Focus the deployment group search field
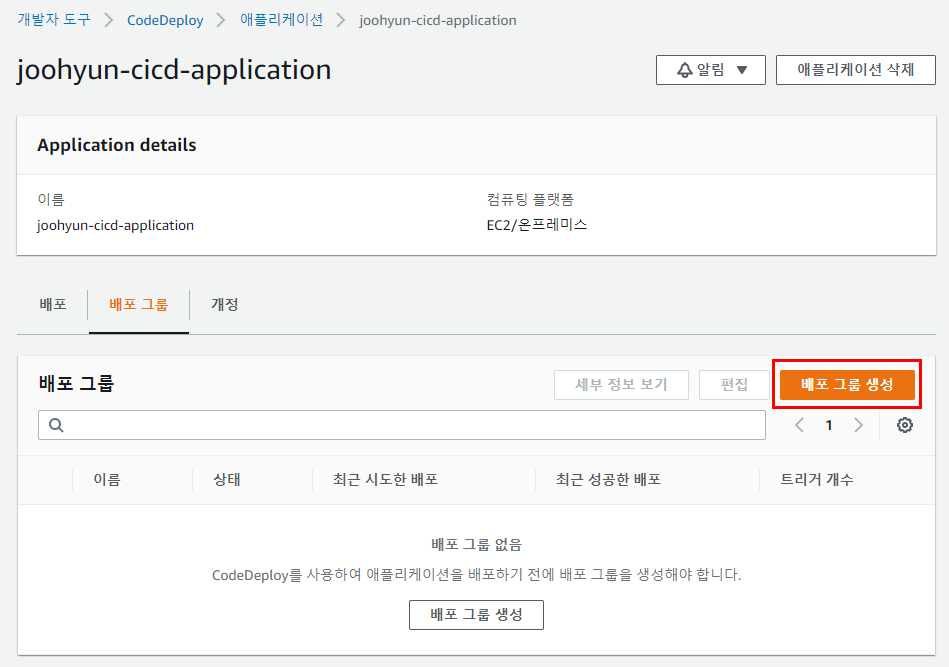 pyautogui.click(x=402, y=425)
